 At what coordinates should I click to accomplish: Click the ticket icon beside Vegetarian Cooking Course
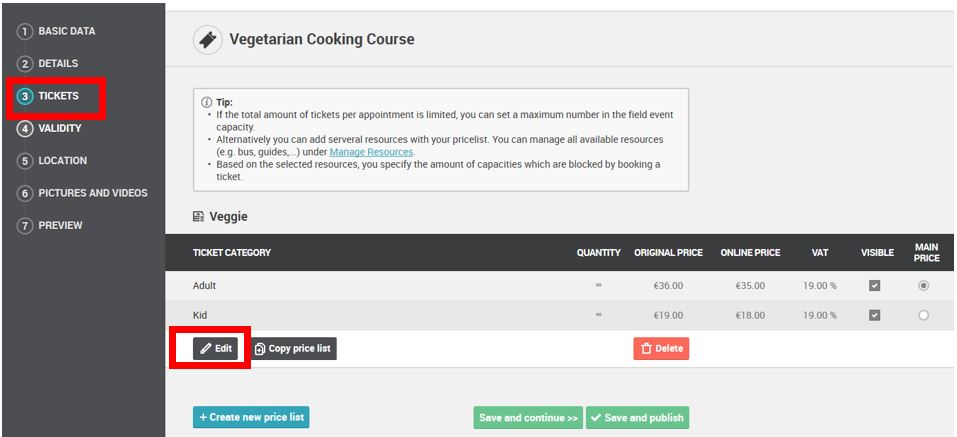[208, 40]
